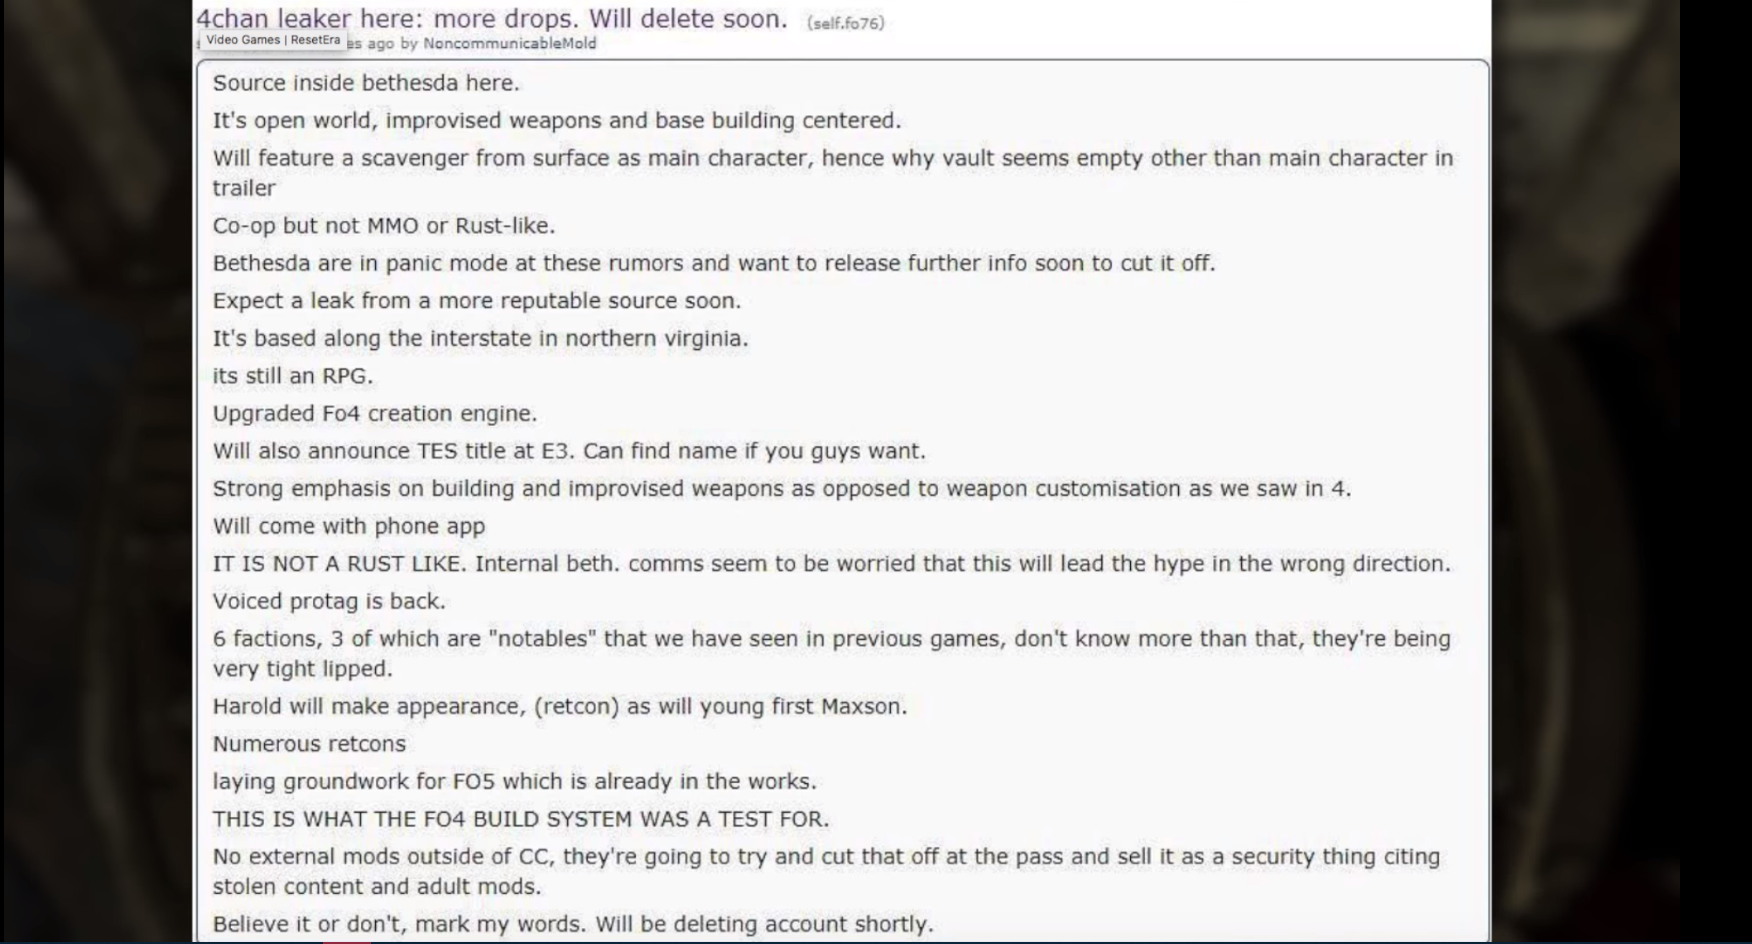Click "Expect a leak from a more reputable source"
Image resolution: width=1752 pixels, height=944 pixels.
(476, 301)
